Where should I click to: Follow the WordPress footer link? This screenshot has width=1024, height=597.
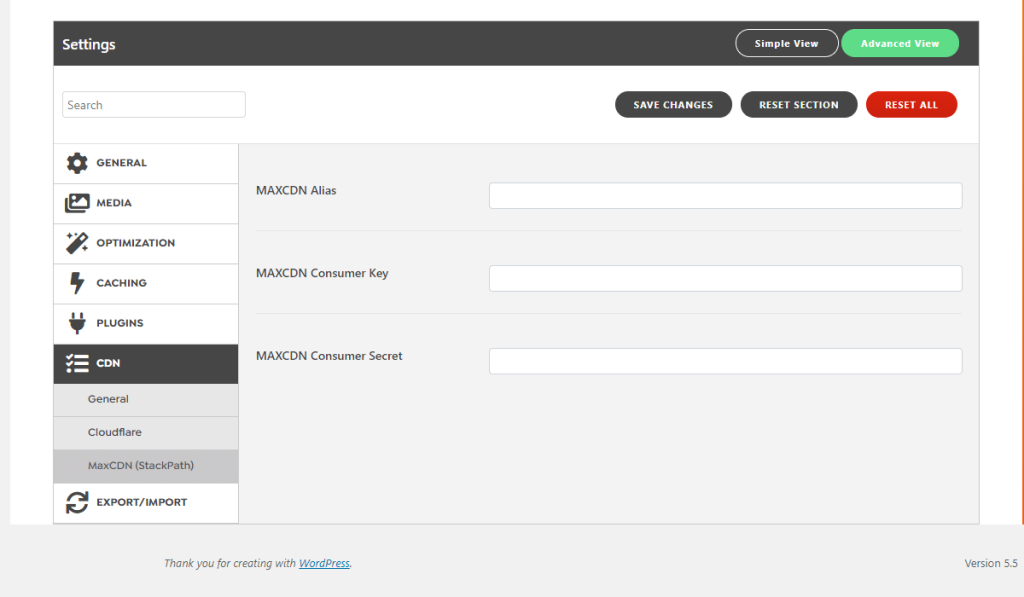pyautogui.click(x=324, y=563)
